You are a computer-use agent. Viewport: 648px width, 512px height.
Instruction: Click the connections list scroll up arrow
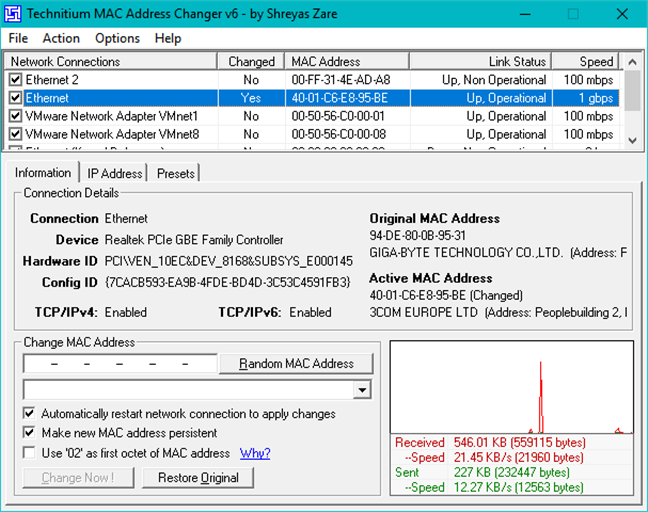632,62
